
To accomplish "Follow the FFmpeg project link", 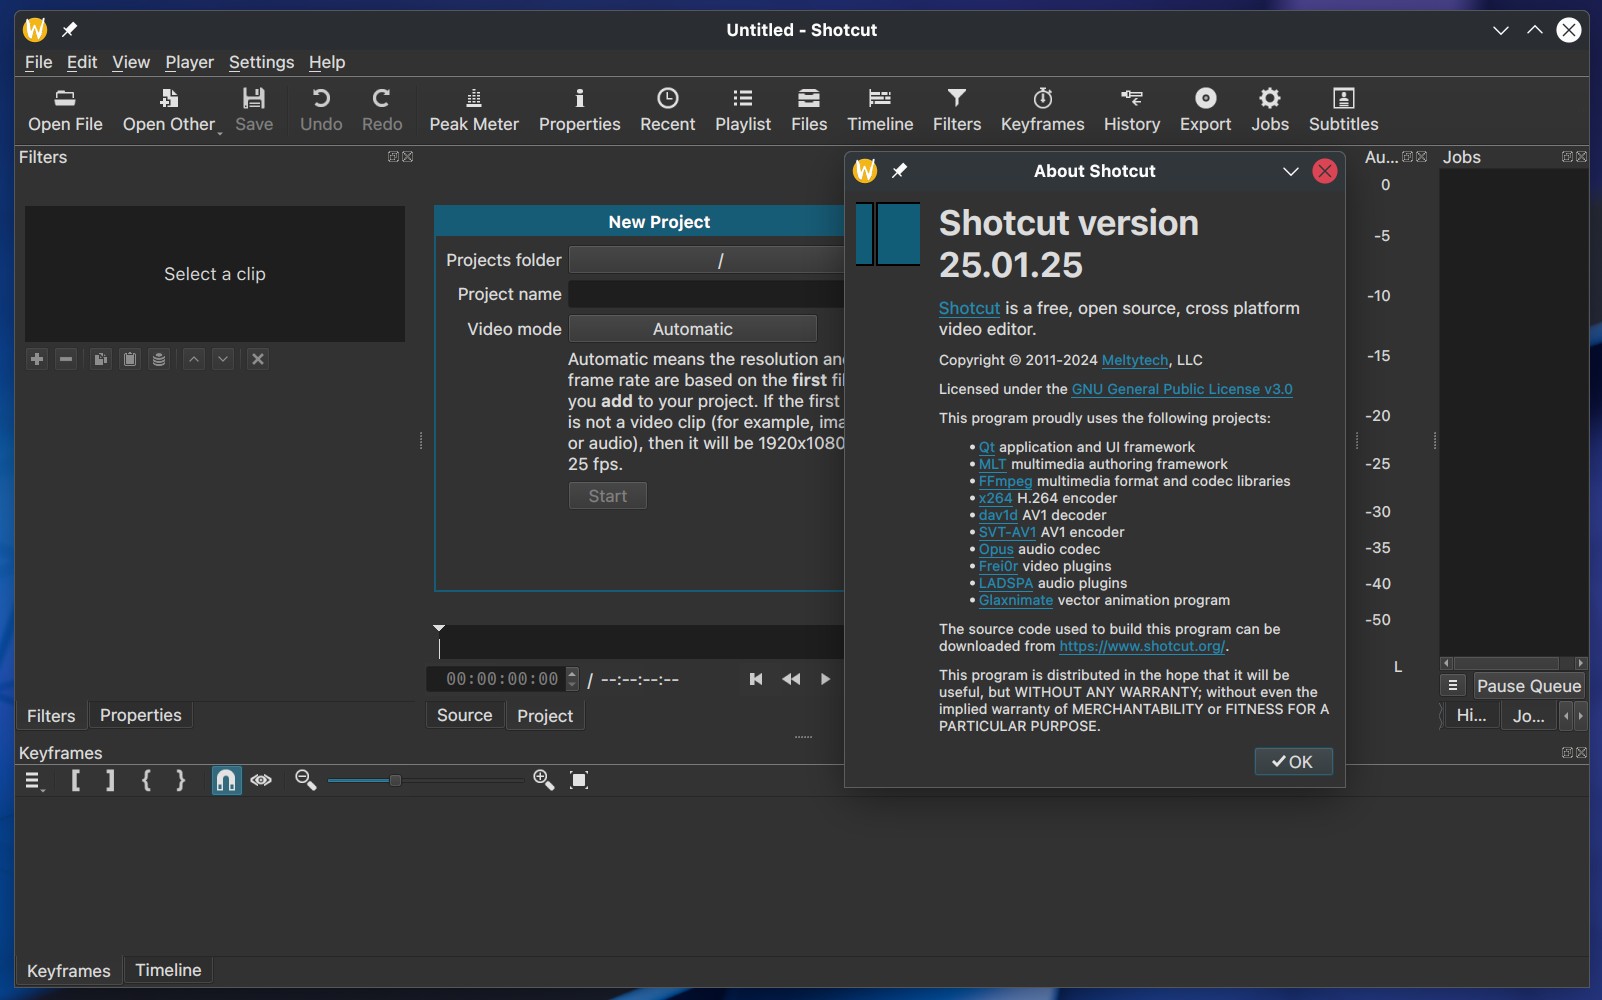I will point(1005,481).
